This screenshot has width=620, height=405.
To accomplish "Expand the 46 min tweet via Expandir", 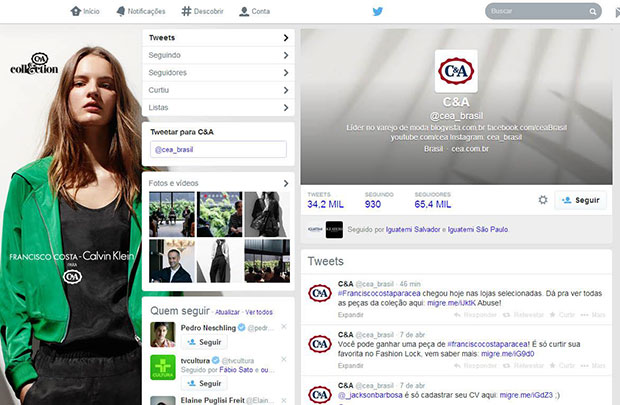I will 350,315.
